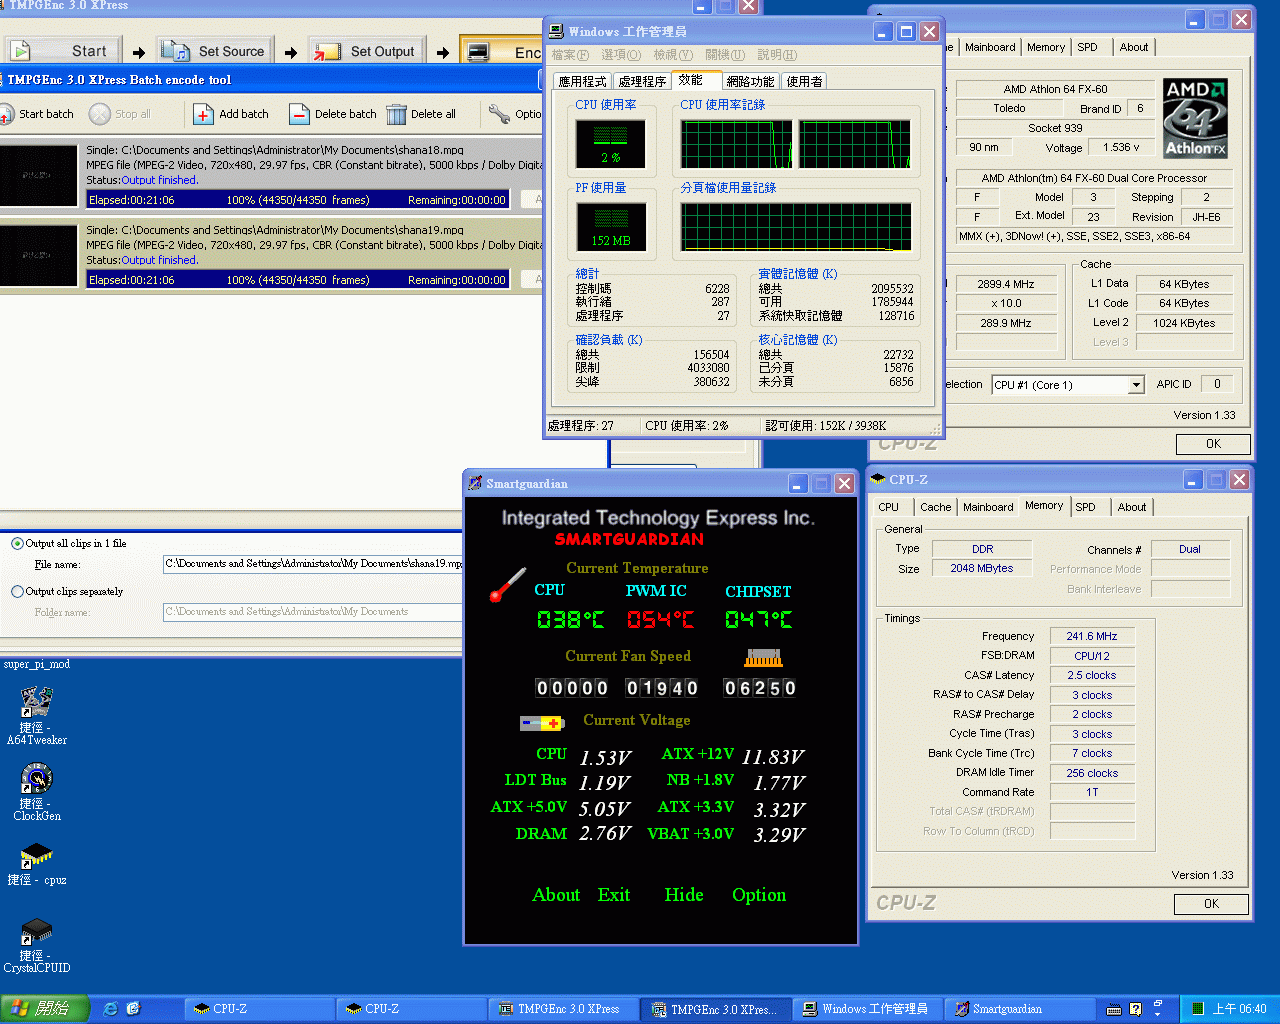Click the shana19.mpg progress bar
This screenshot has height=1024, width=1280.
298,280
